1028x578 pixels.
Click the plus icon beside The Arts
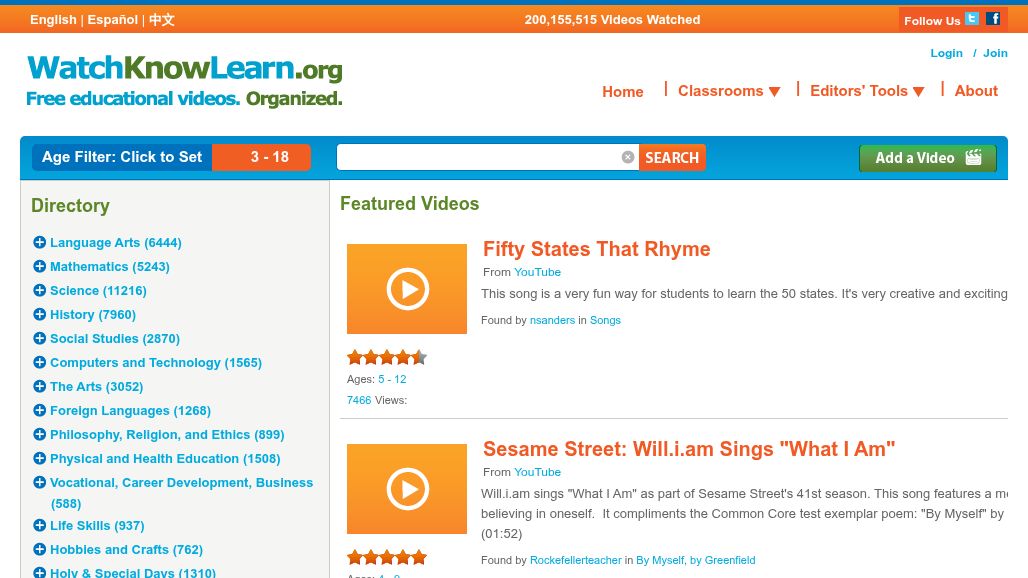point(40,386)
